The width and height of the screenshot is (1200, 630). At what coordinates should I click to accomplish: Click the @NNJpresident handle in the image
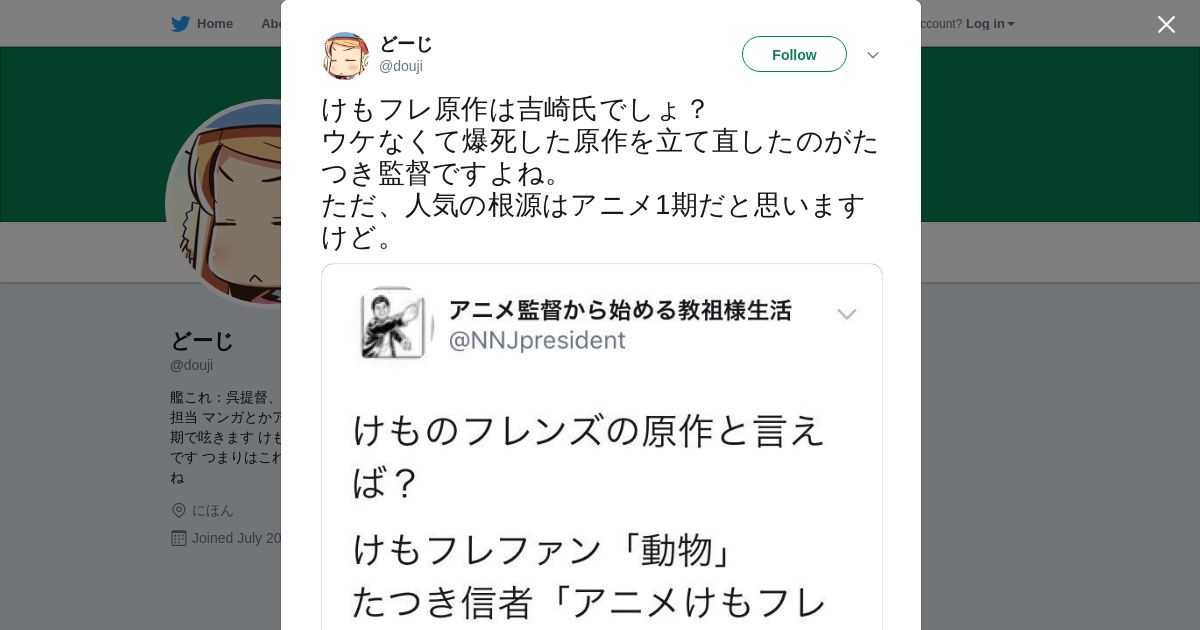537,341
